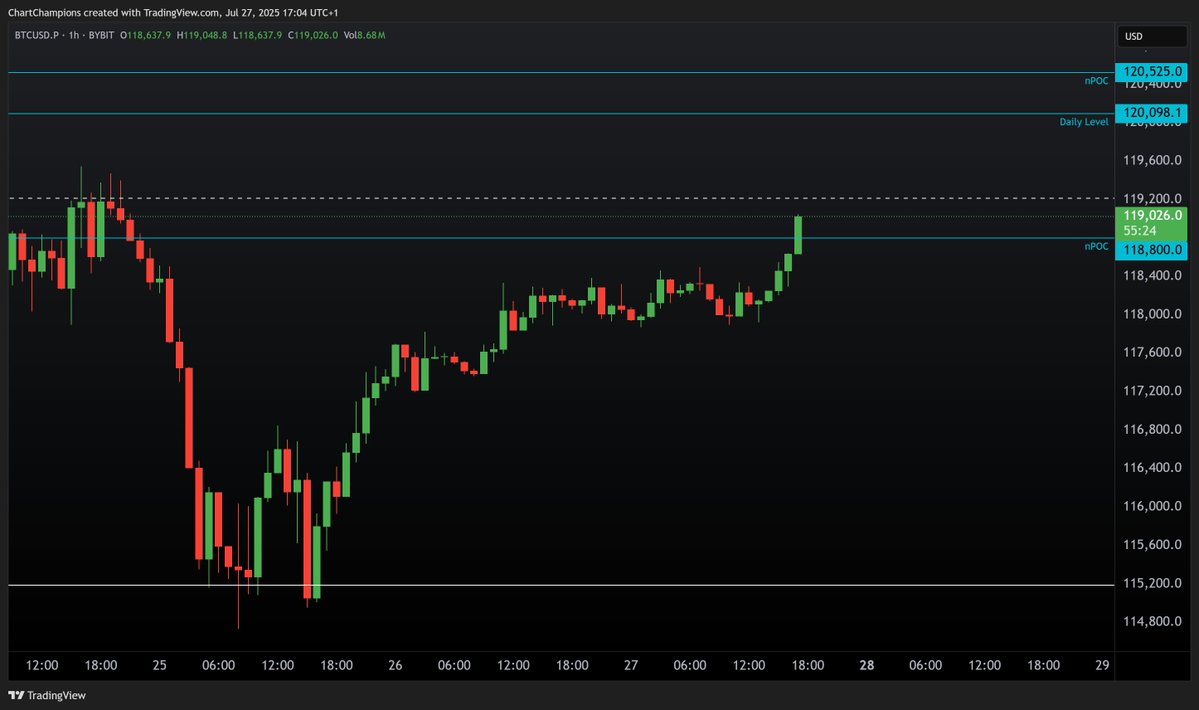1199x710 pixels.
Task: Click the 118,400.0 price axis tick
Action: (x=1152, y=276)
